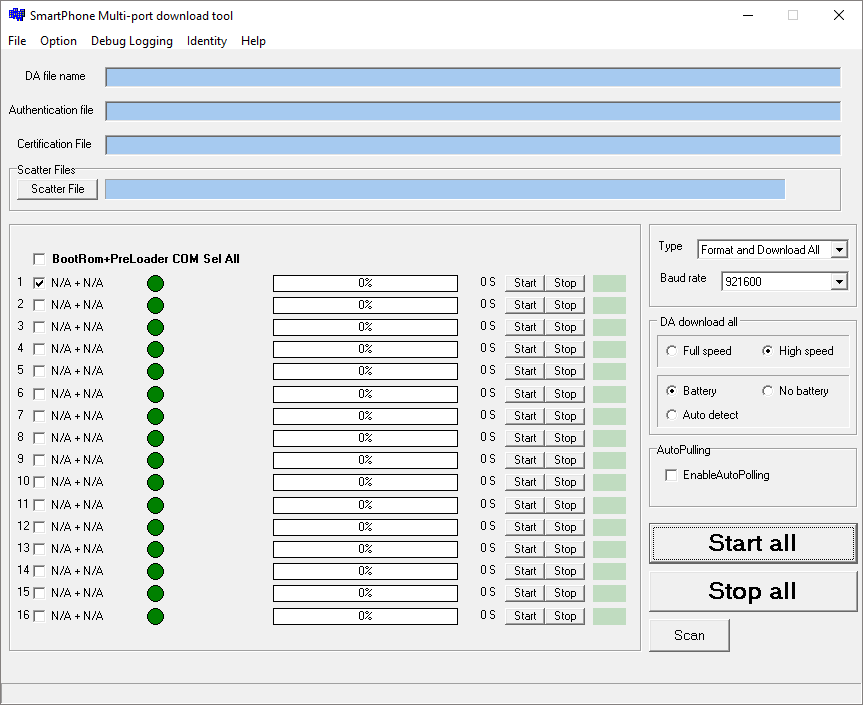Minimize the download tool window

coord(748,15)
